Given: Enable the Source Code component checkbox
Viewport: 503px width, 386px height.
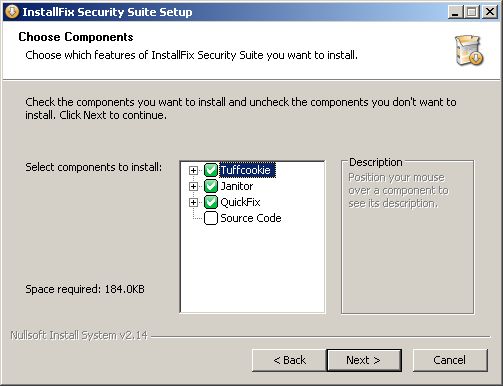Looking at the screenshot, I should pyautogui.click(x=211, y=218).
